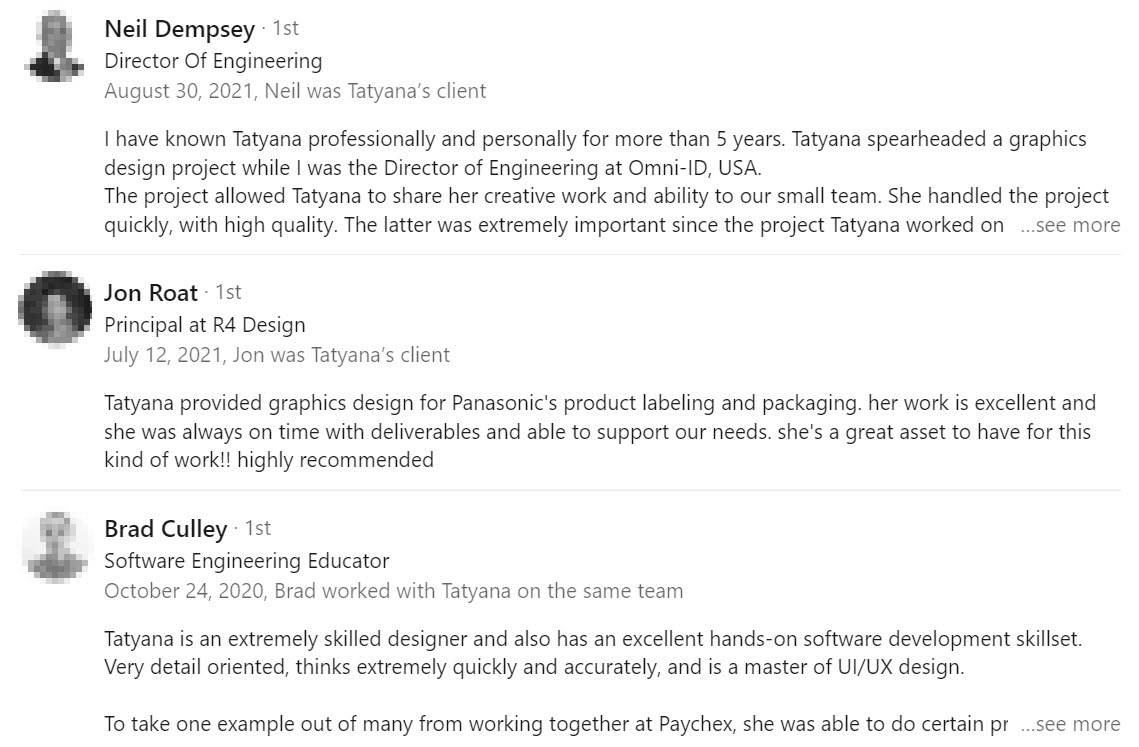The image size is (1139, 747).
Task: Open Neil Dempsey's profile photo
Action: [55, 46]
